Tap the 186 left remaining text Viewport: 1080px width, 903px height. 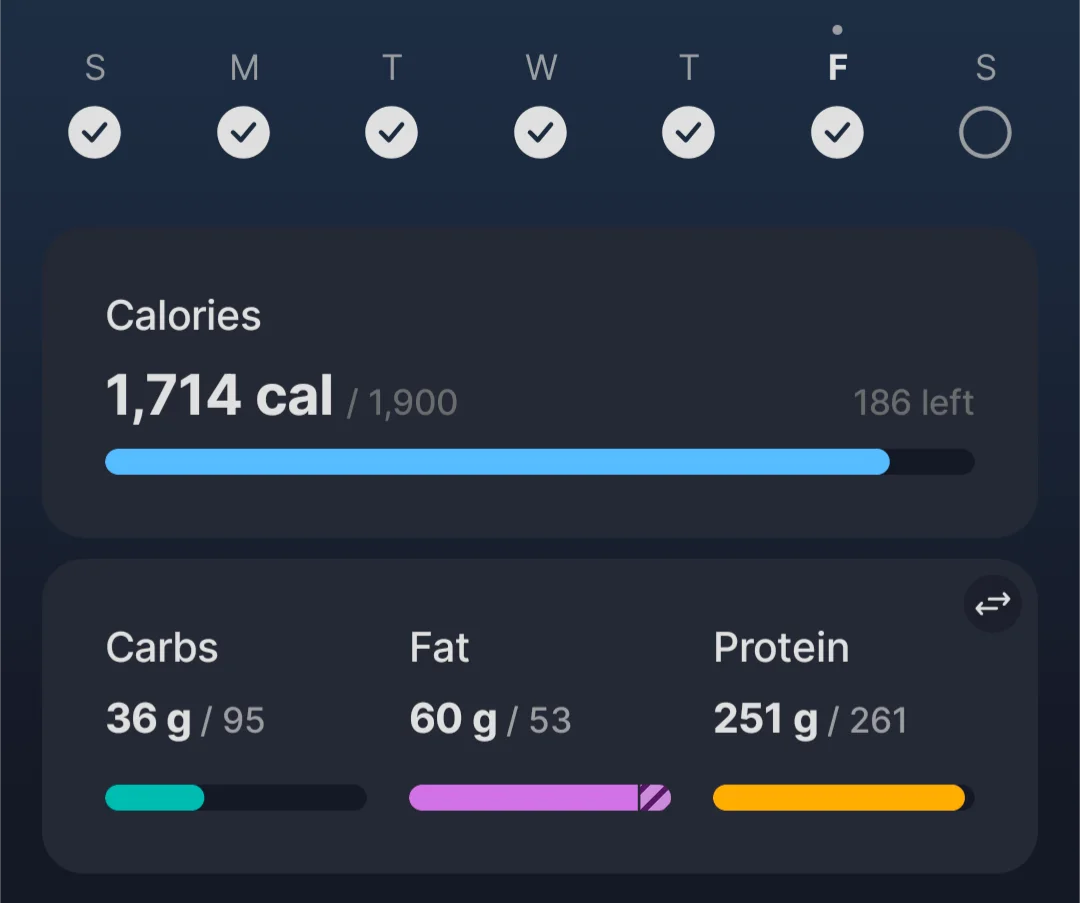[913, 402]
